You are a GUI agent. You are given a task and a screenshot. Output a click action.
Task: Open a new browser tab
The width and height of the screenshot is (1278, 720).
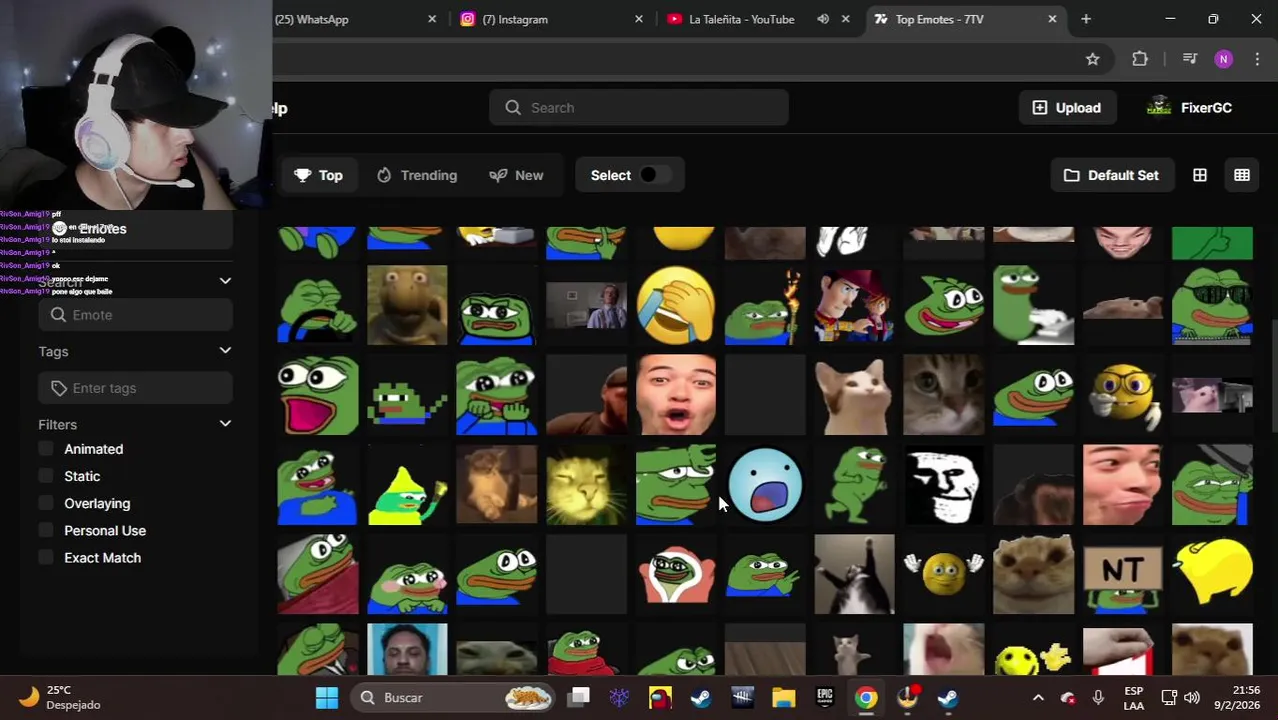click(x=1086, y=19)
